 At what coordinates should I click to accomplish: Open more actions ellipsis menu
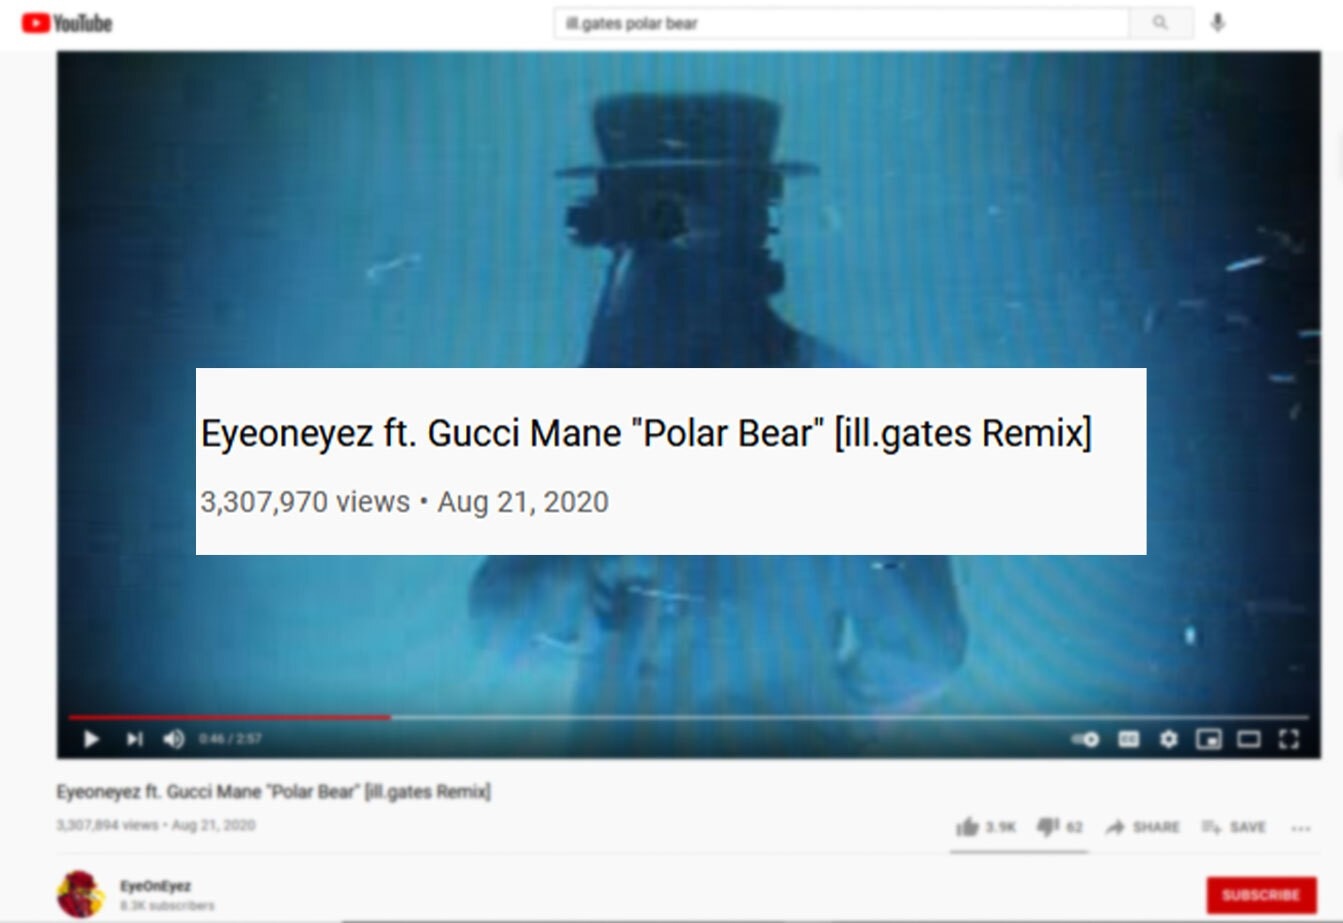(x=1301, y=828)
